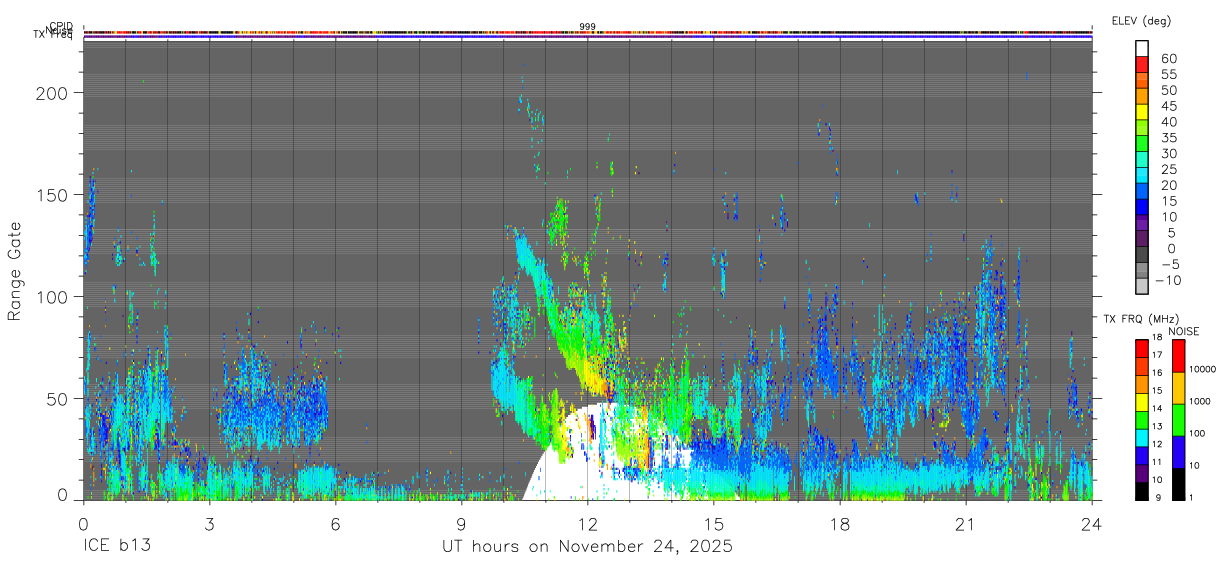Click TX FRQ colorbar label '14'
The width and height of the screenshot is (1228, 567).
point(1158,408)
